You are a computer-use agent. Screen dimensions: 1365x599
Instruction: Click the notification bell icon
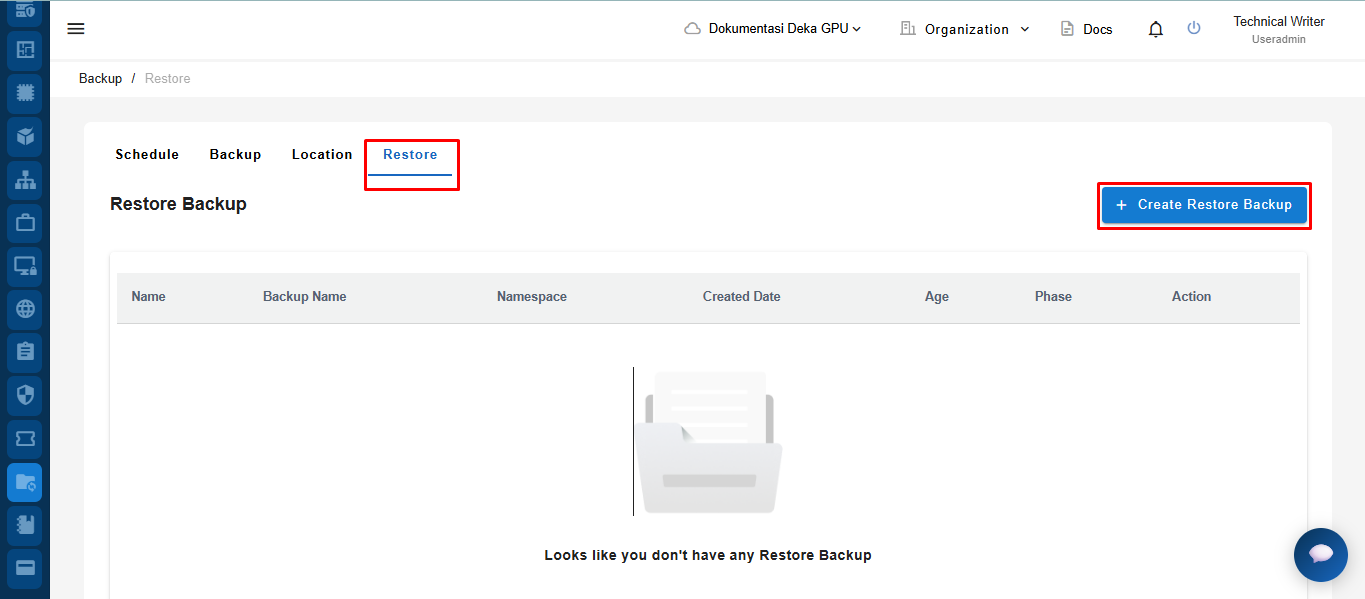click(1156, 29)
